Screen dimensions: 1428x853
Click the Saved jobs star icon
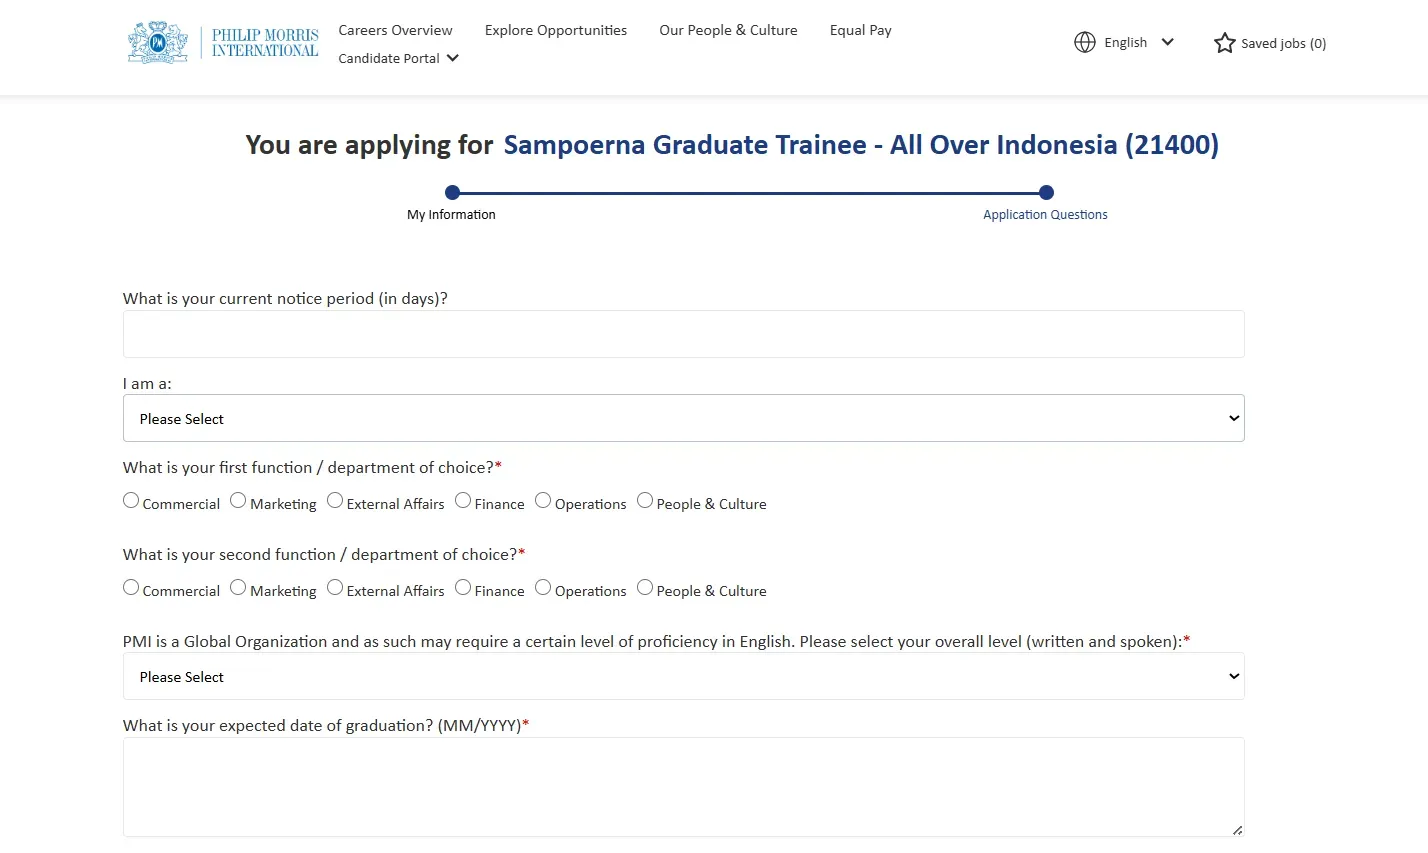coord(1224,43)
